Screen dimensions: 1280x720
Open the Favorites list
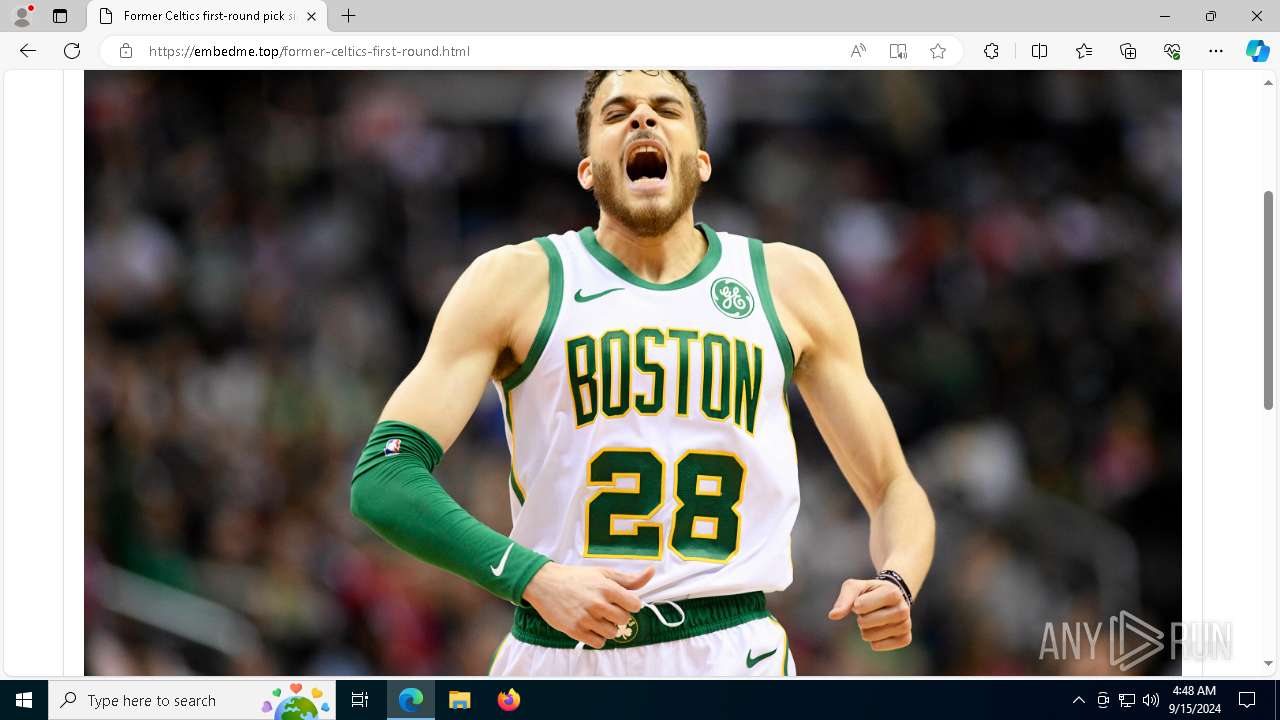click(x=1084, y=51)
